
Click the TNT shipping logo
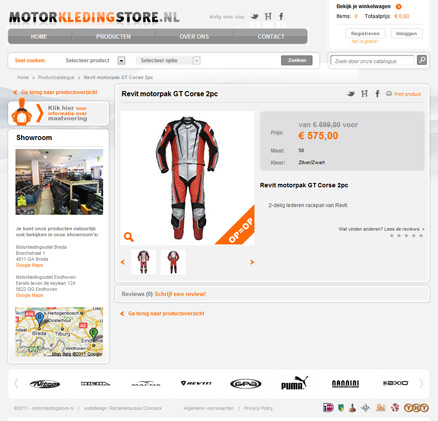[x=416, y=408]
